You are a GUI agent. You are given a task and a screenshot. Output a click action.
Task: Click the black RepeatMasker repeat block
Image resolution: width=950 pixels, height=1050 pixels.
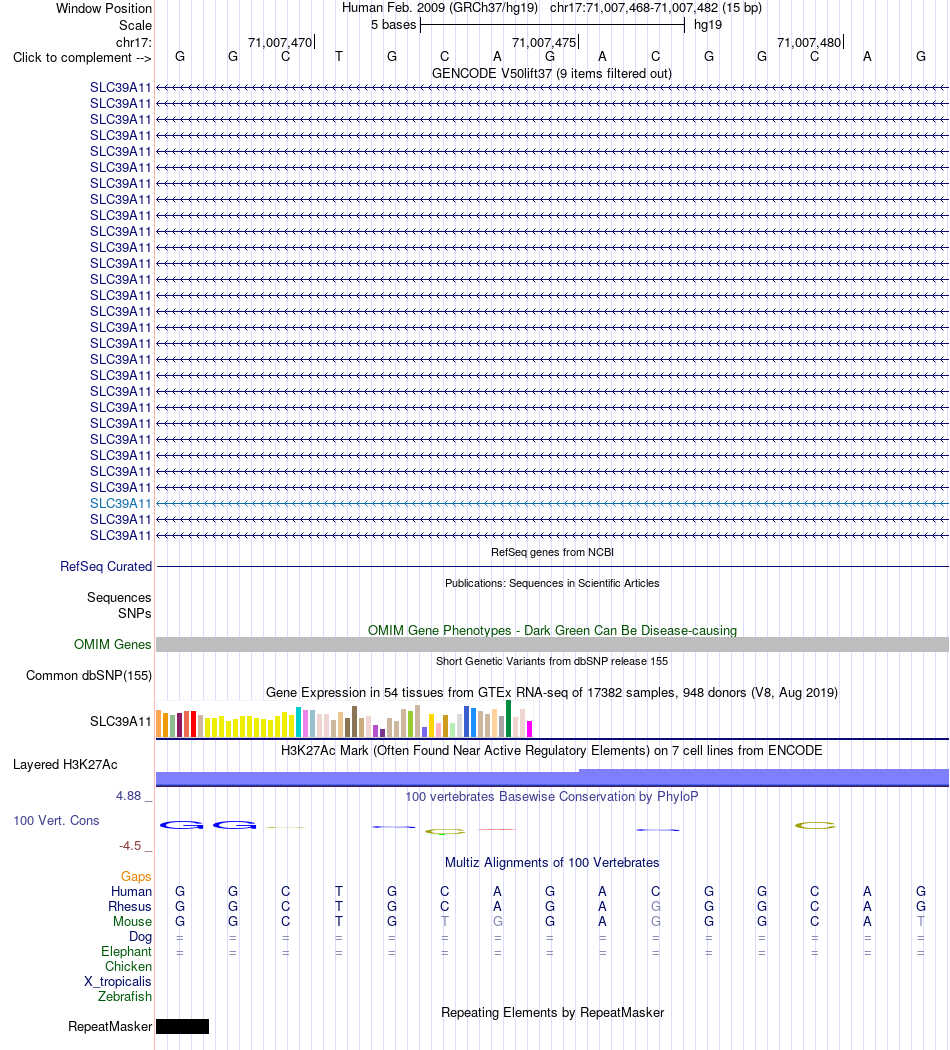coord(182,1027)
